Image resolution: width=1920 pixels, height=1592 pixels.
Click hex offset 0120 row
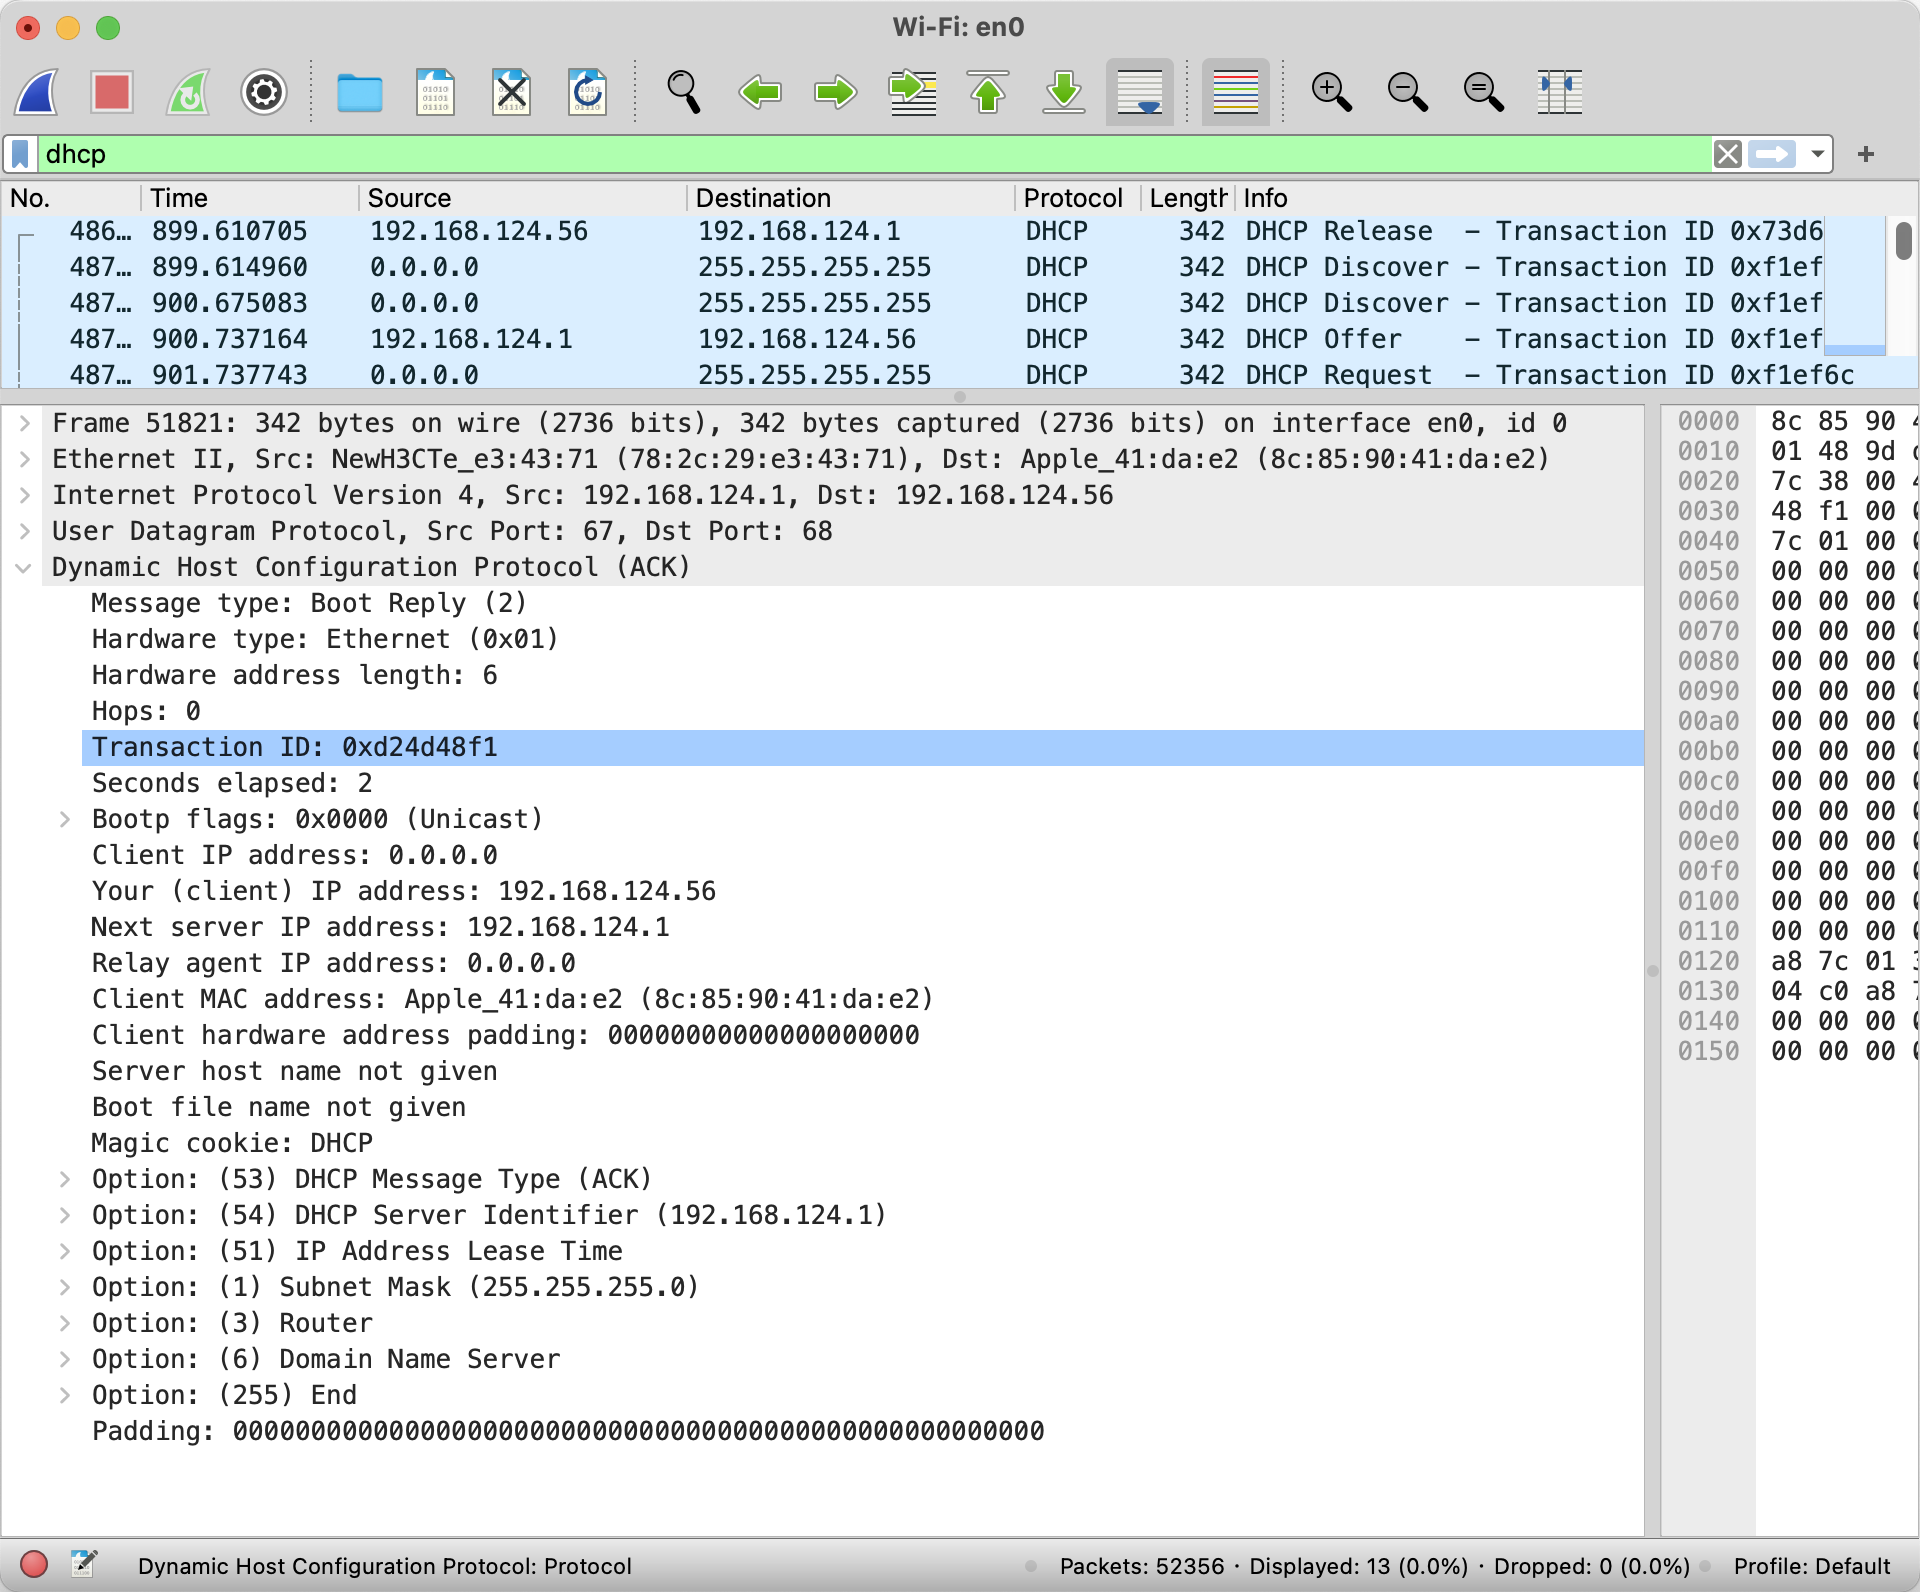(x=1709, y=961)
